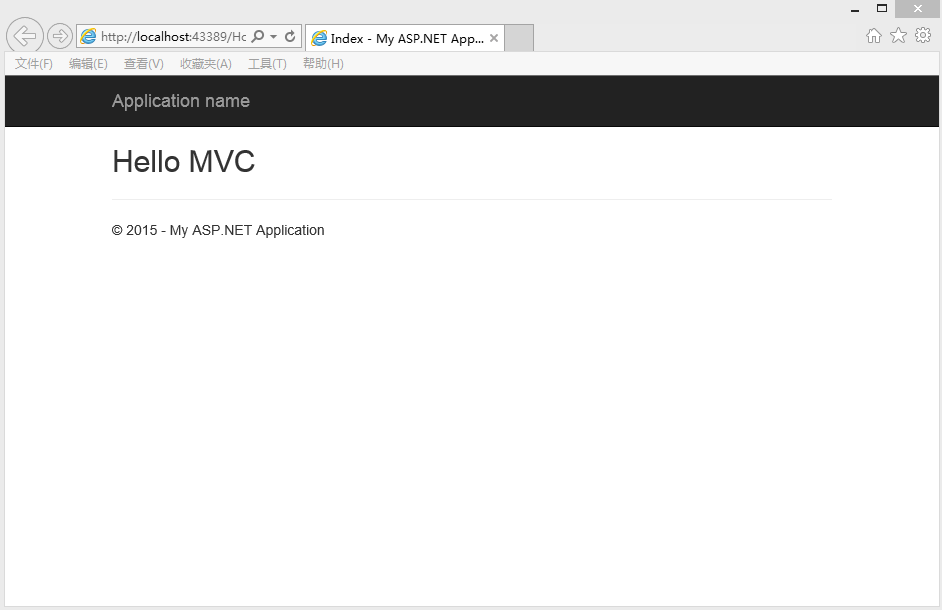Open the 查看(V) menu
This screenshot has height=610, width=942.
[x=144, y=64]
